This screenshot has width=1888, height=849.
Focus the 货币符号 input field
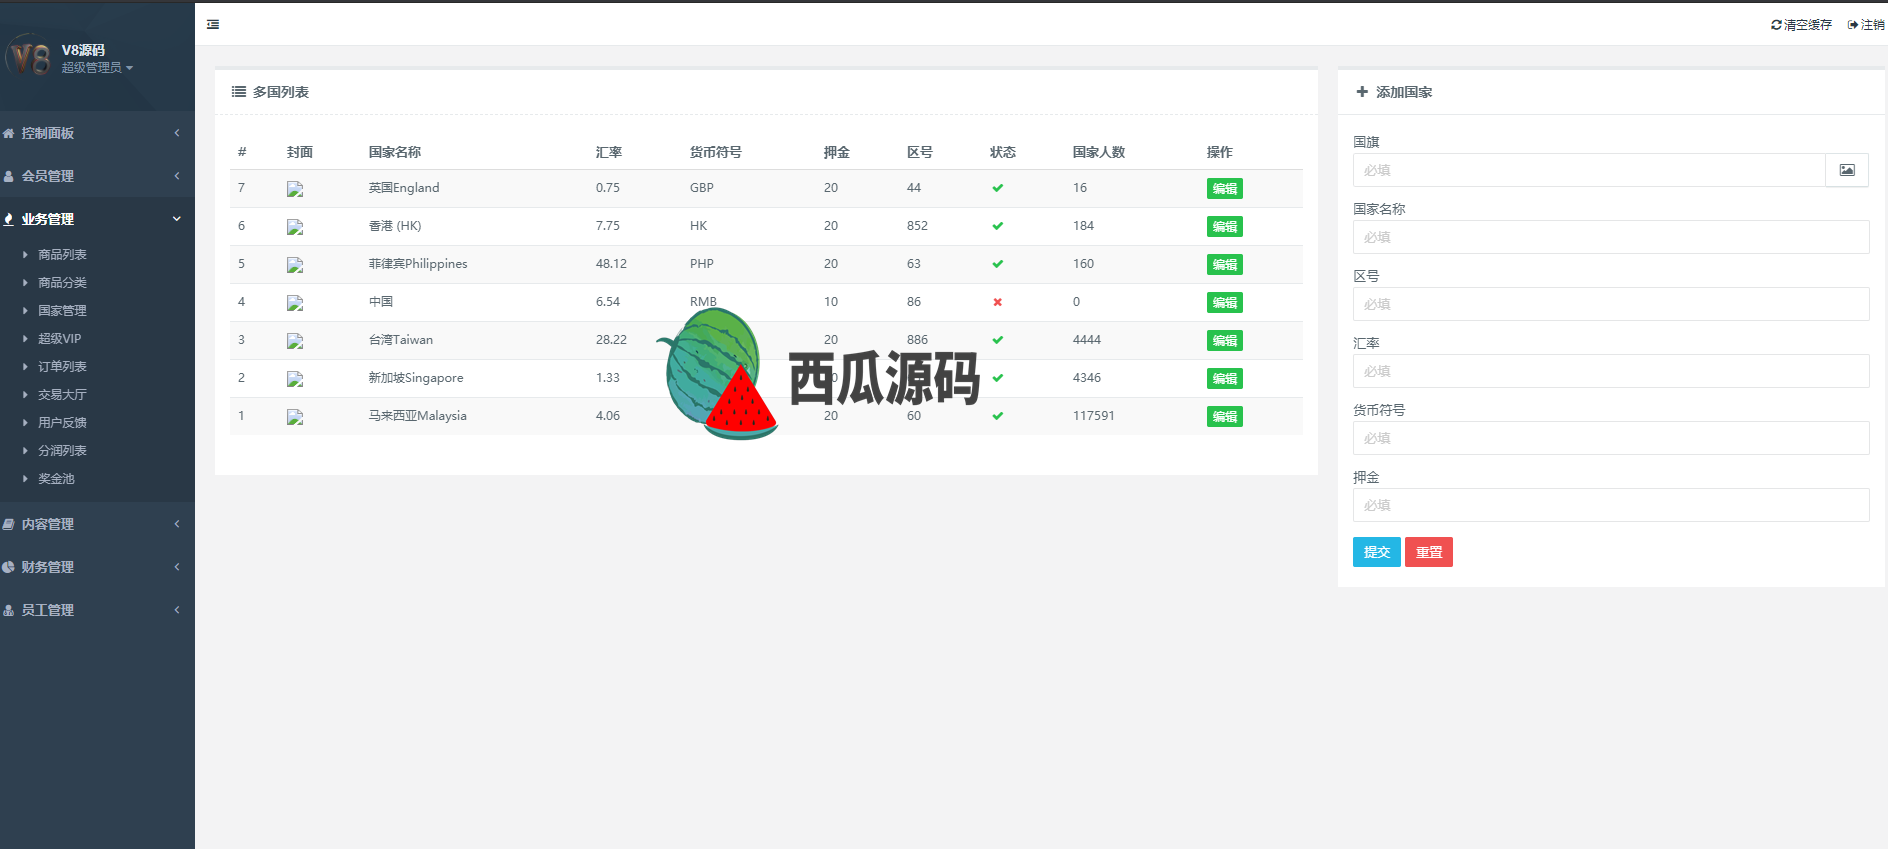pyautogui.click(x=1611, y=438)
